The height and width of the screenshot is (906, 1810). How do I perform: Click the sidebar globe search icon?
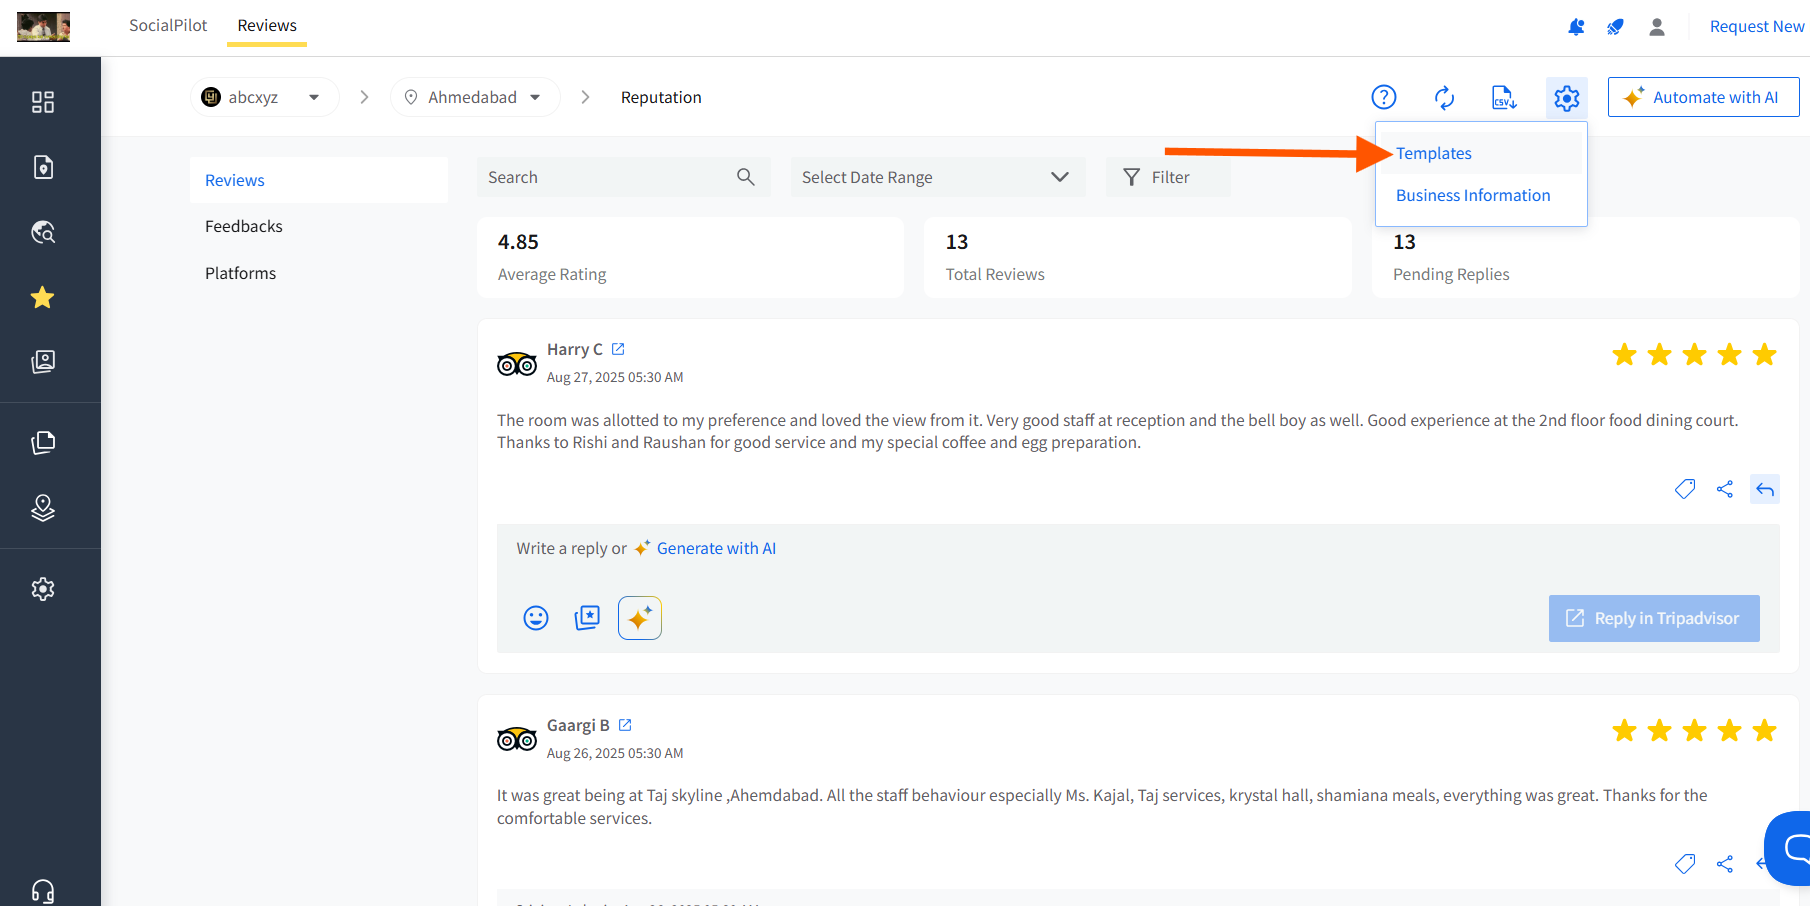(x=43, y=232)
